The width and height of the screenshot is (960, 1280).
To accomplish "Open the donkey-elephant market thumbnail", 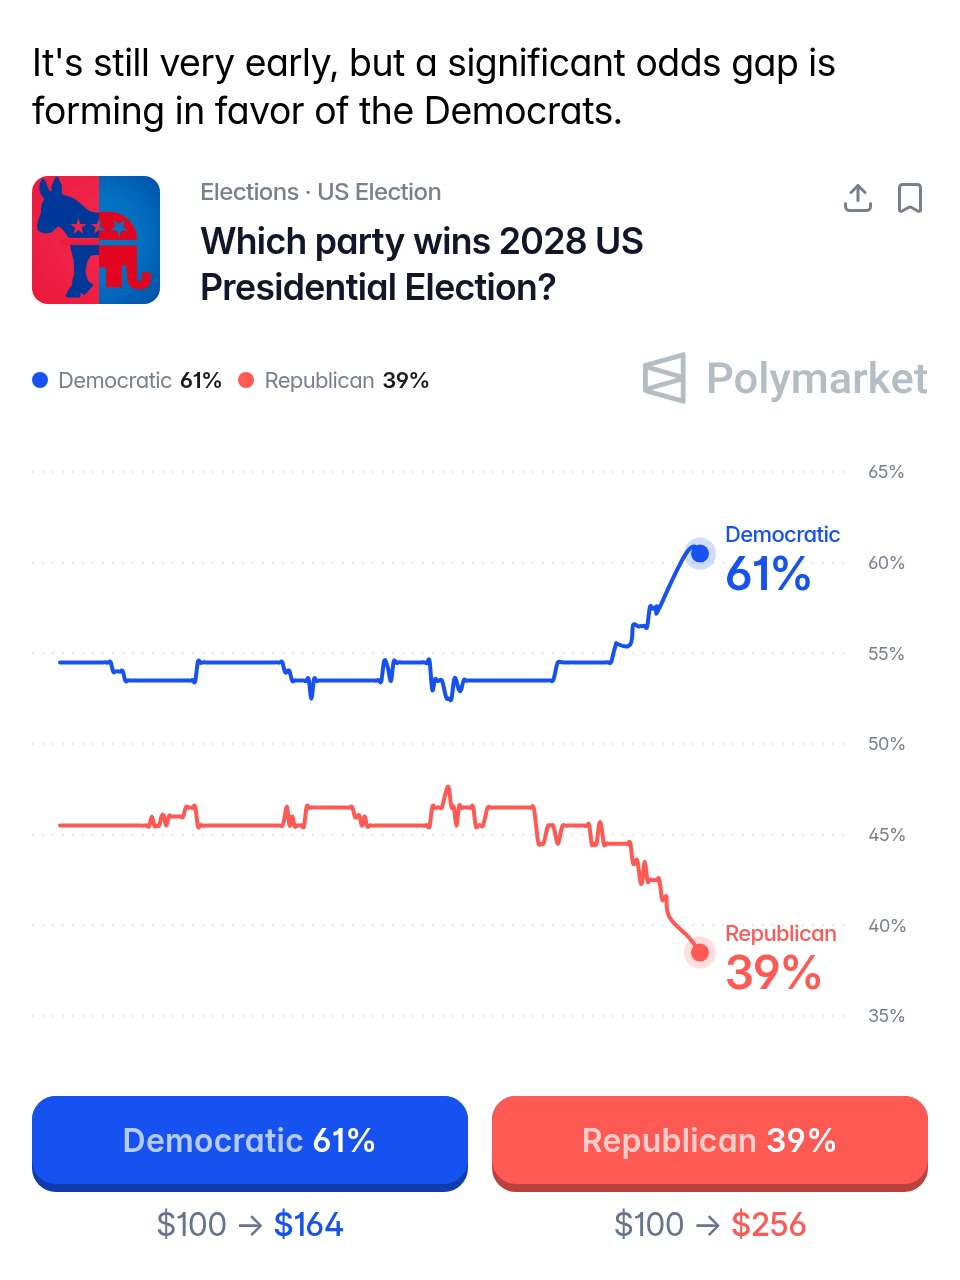I will coord(96,240).
